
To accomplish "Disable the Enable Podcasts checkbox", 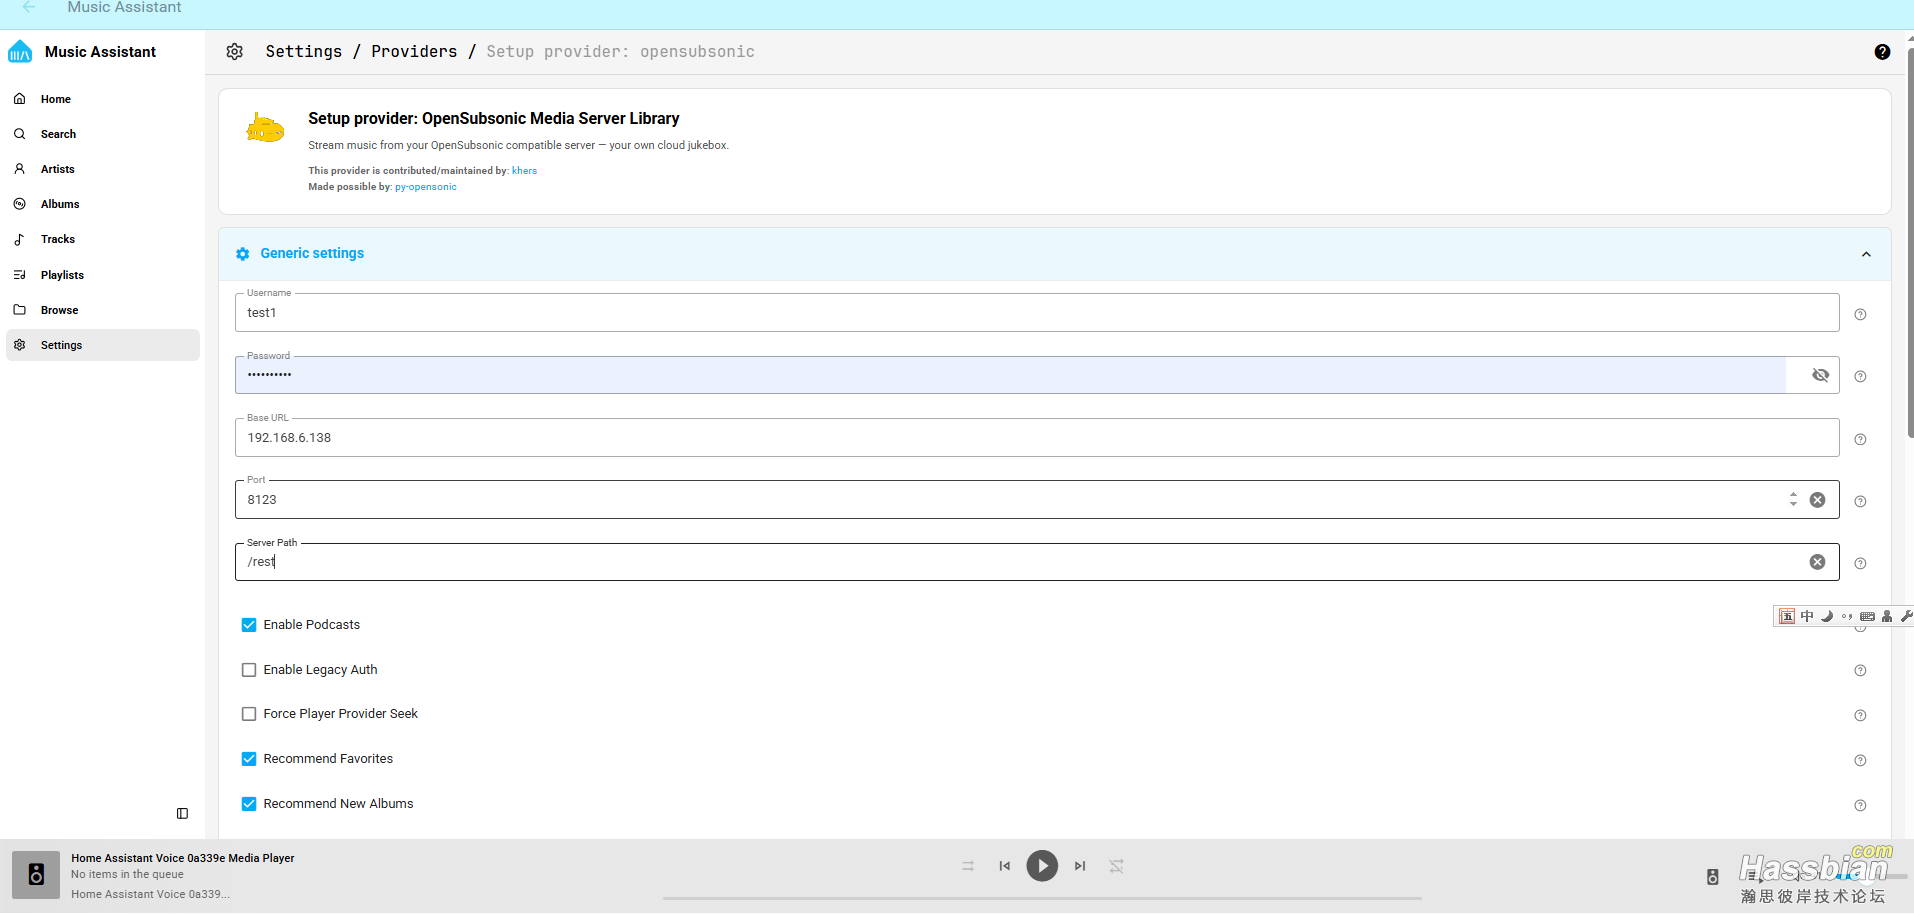I will (249, 625).
